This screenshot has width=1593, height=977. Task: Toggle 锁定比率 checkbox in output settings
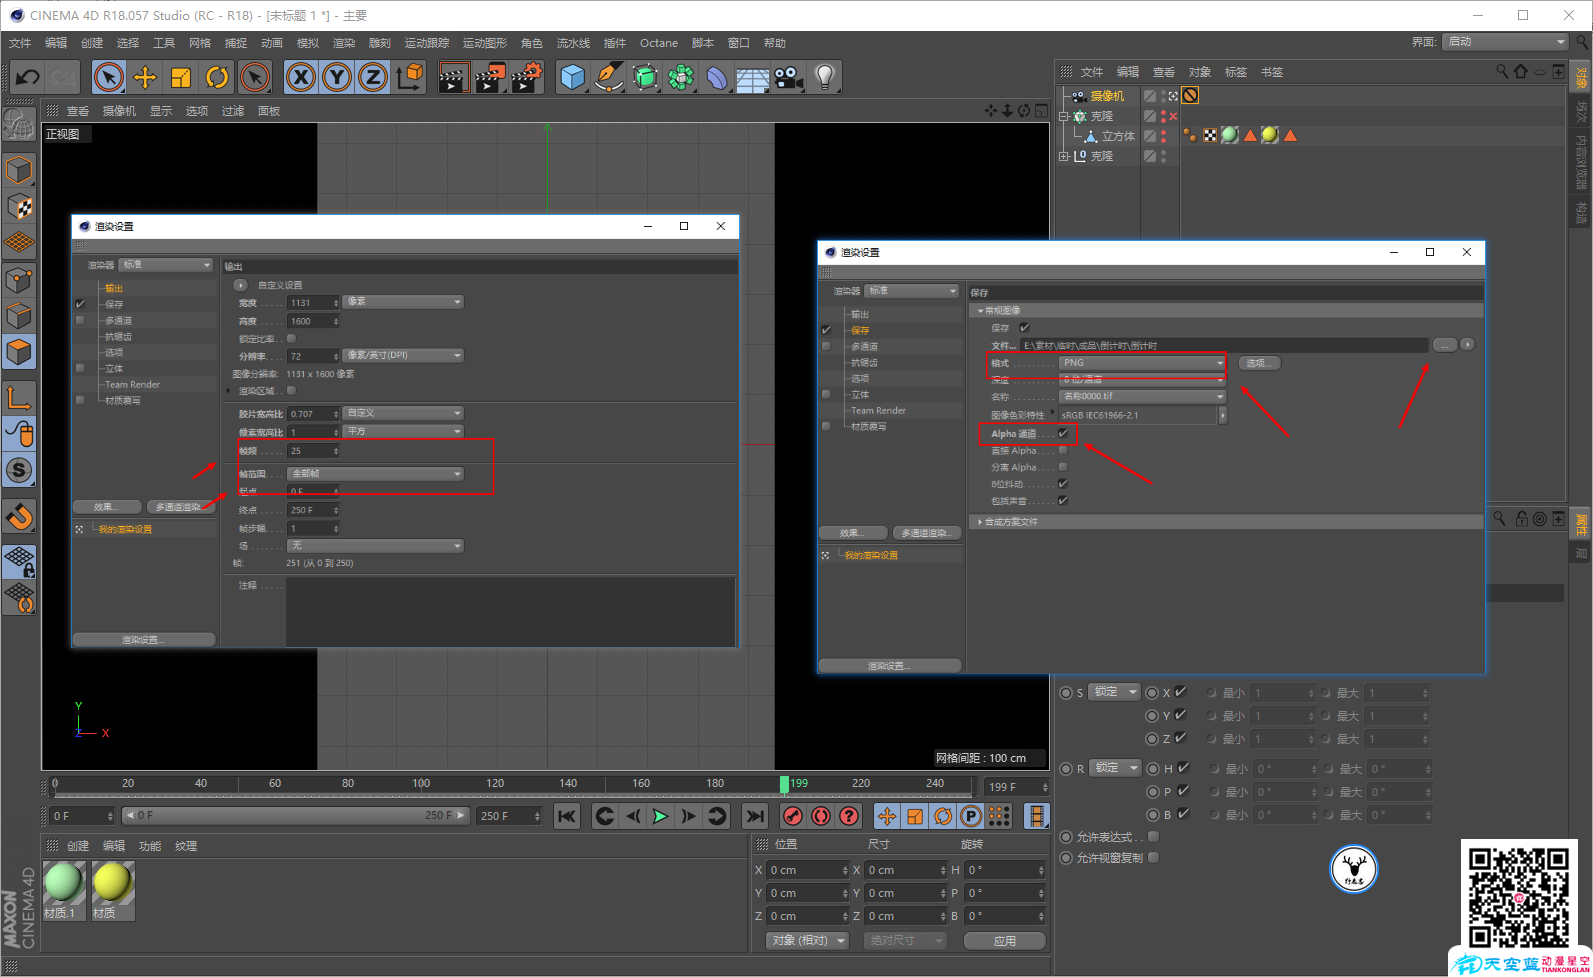pyautogui.click(x=291, y=338)
